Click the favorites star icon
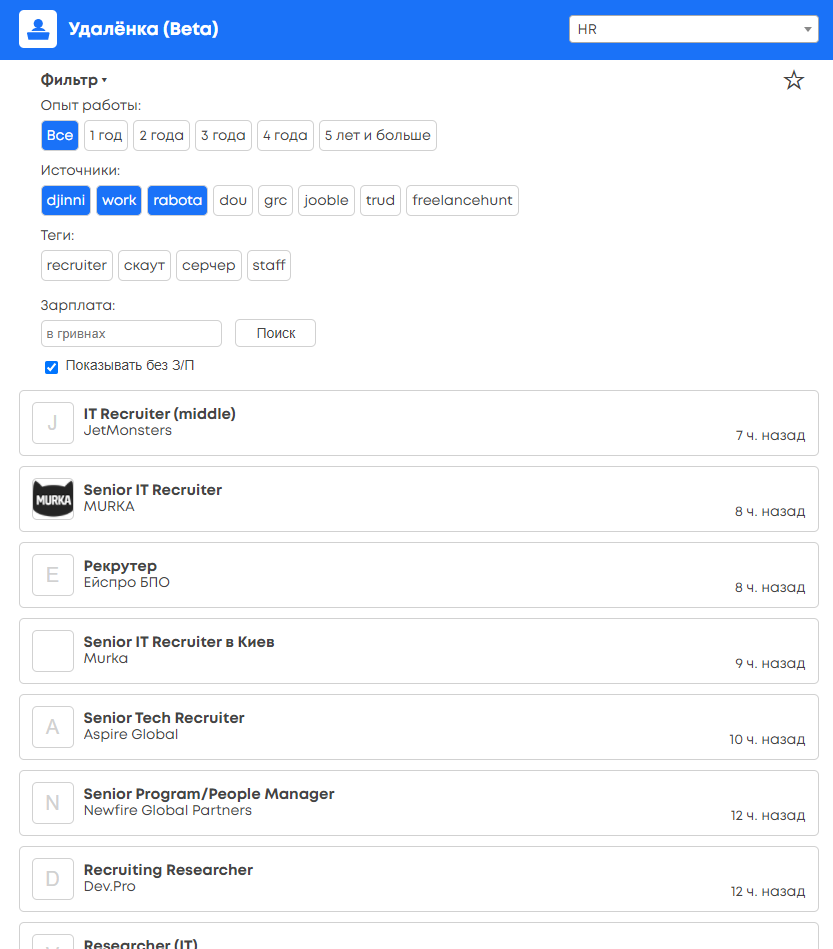This screenshot has width=833, height=949. pyautogui.click(x=794, y=80)
